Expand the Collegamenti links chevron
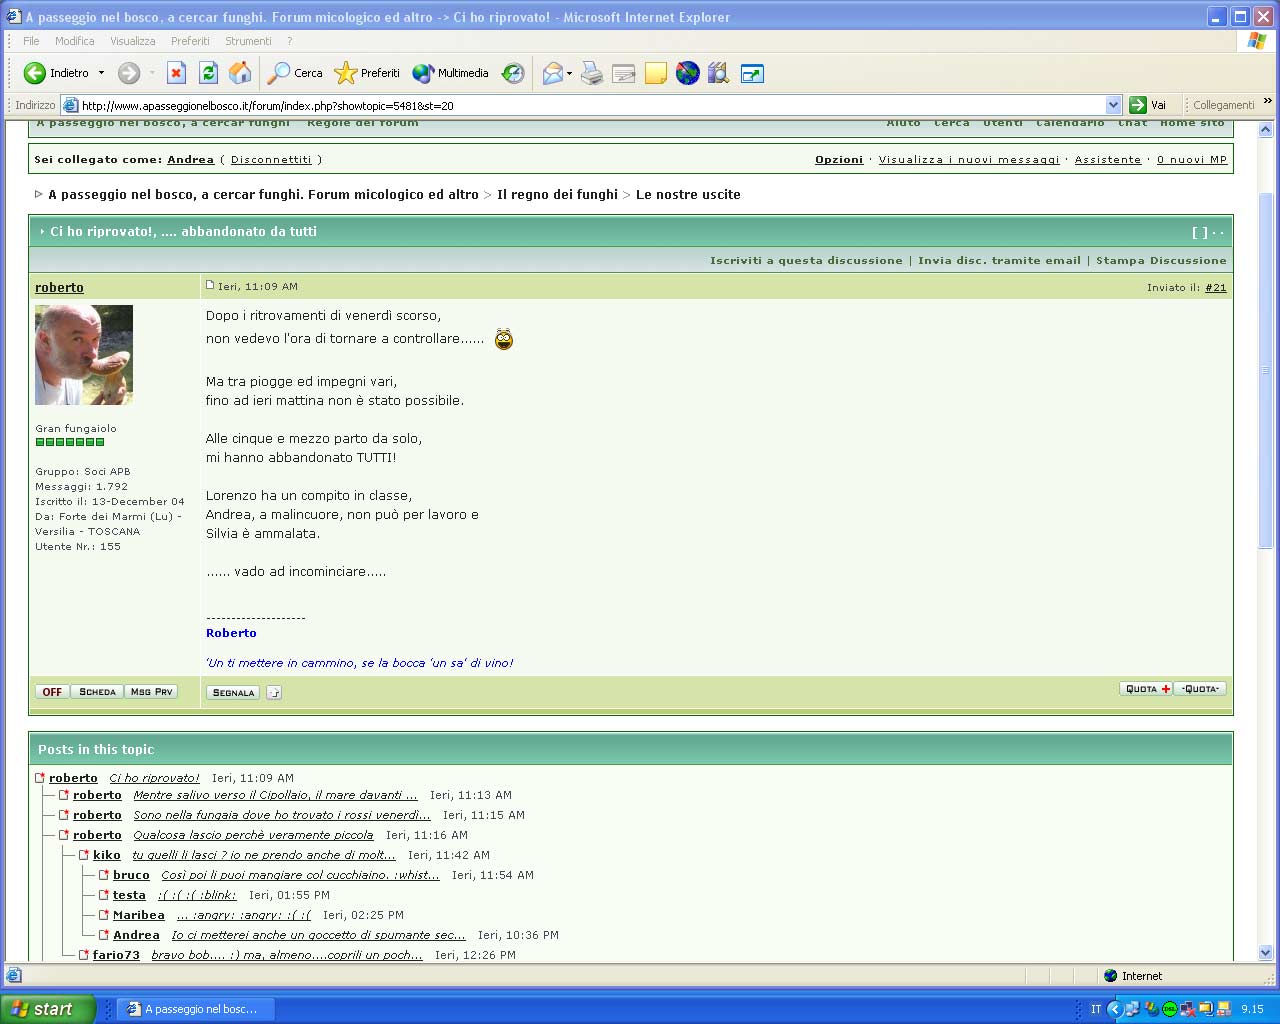This screenshot has width=1280, height=1024. click(x=1268, y=102)
